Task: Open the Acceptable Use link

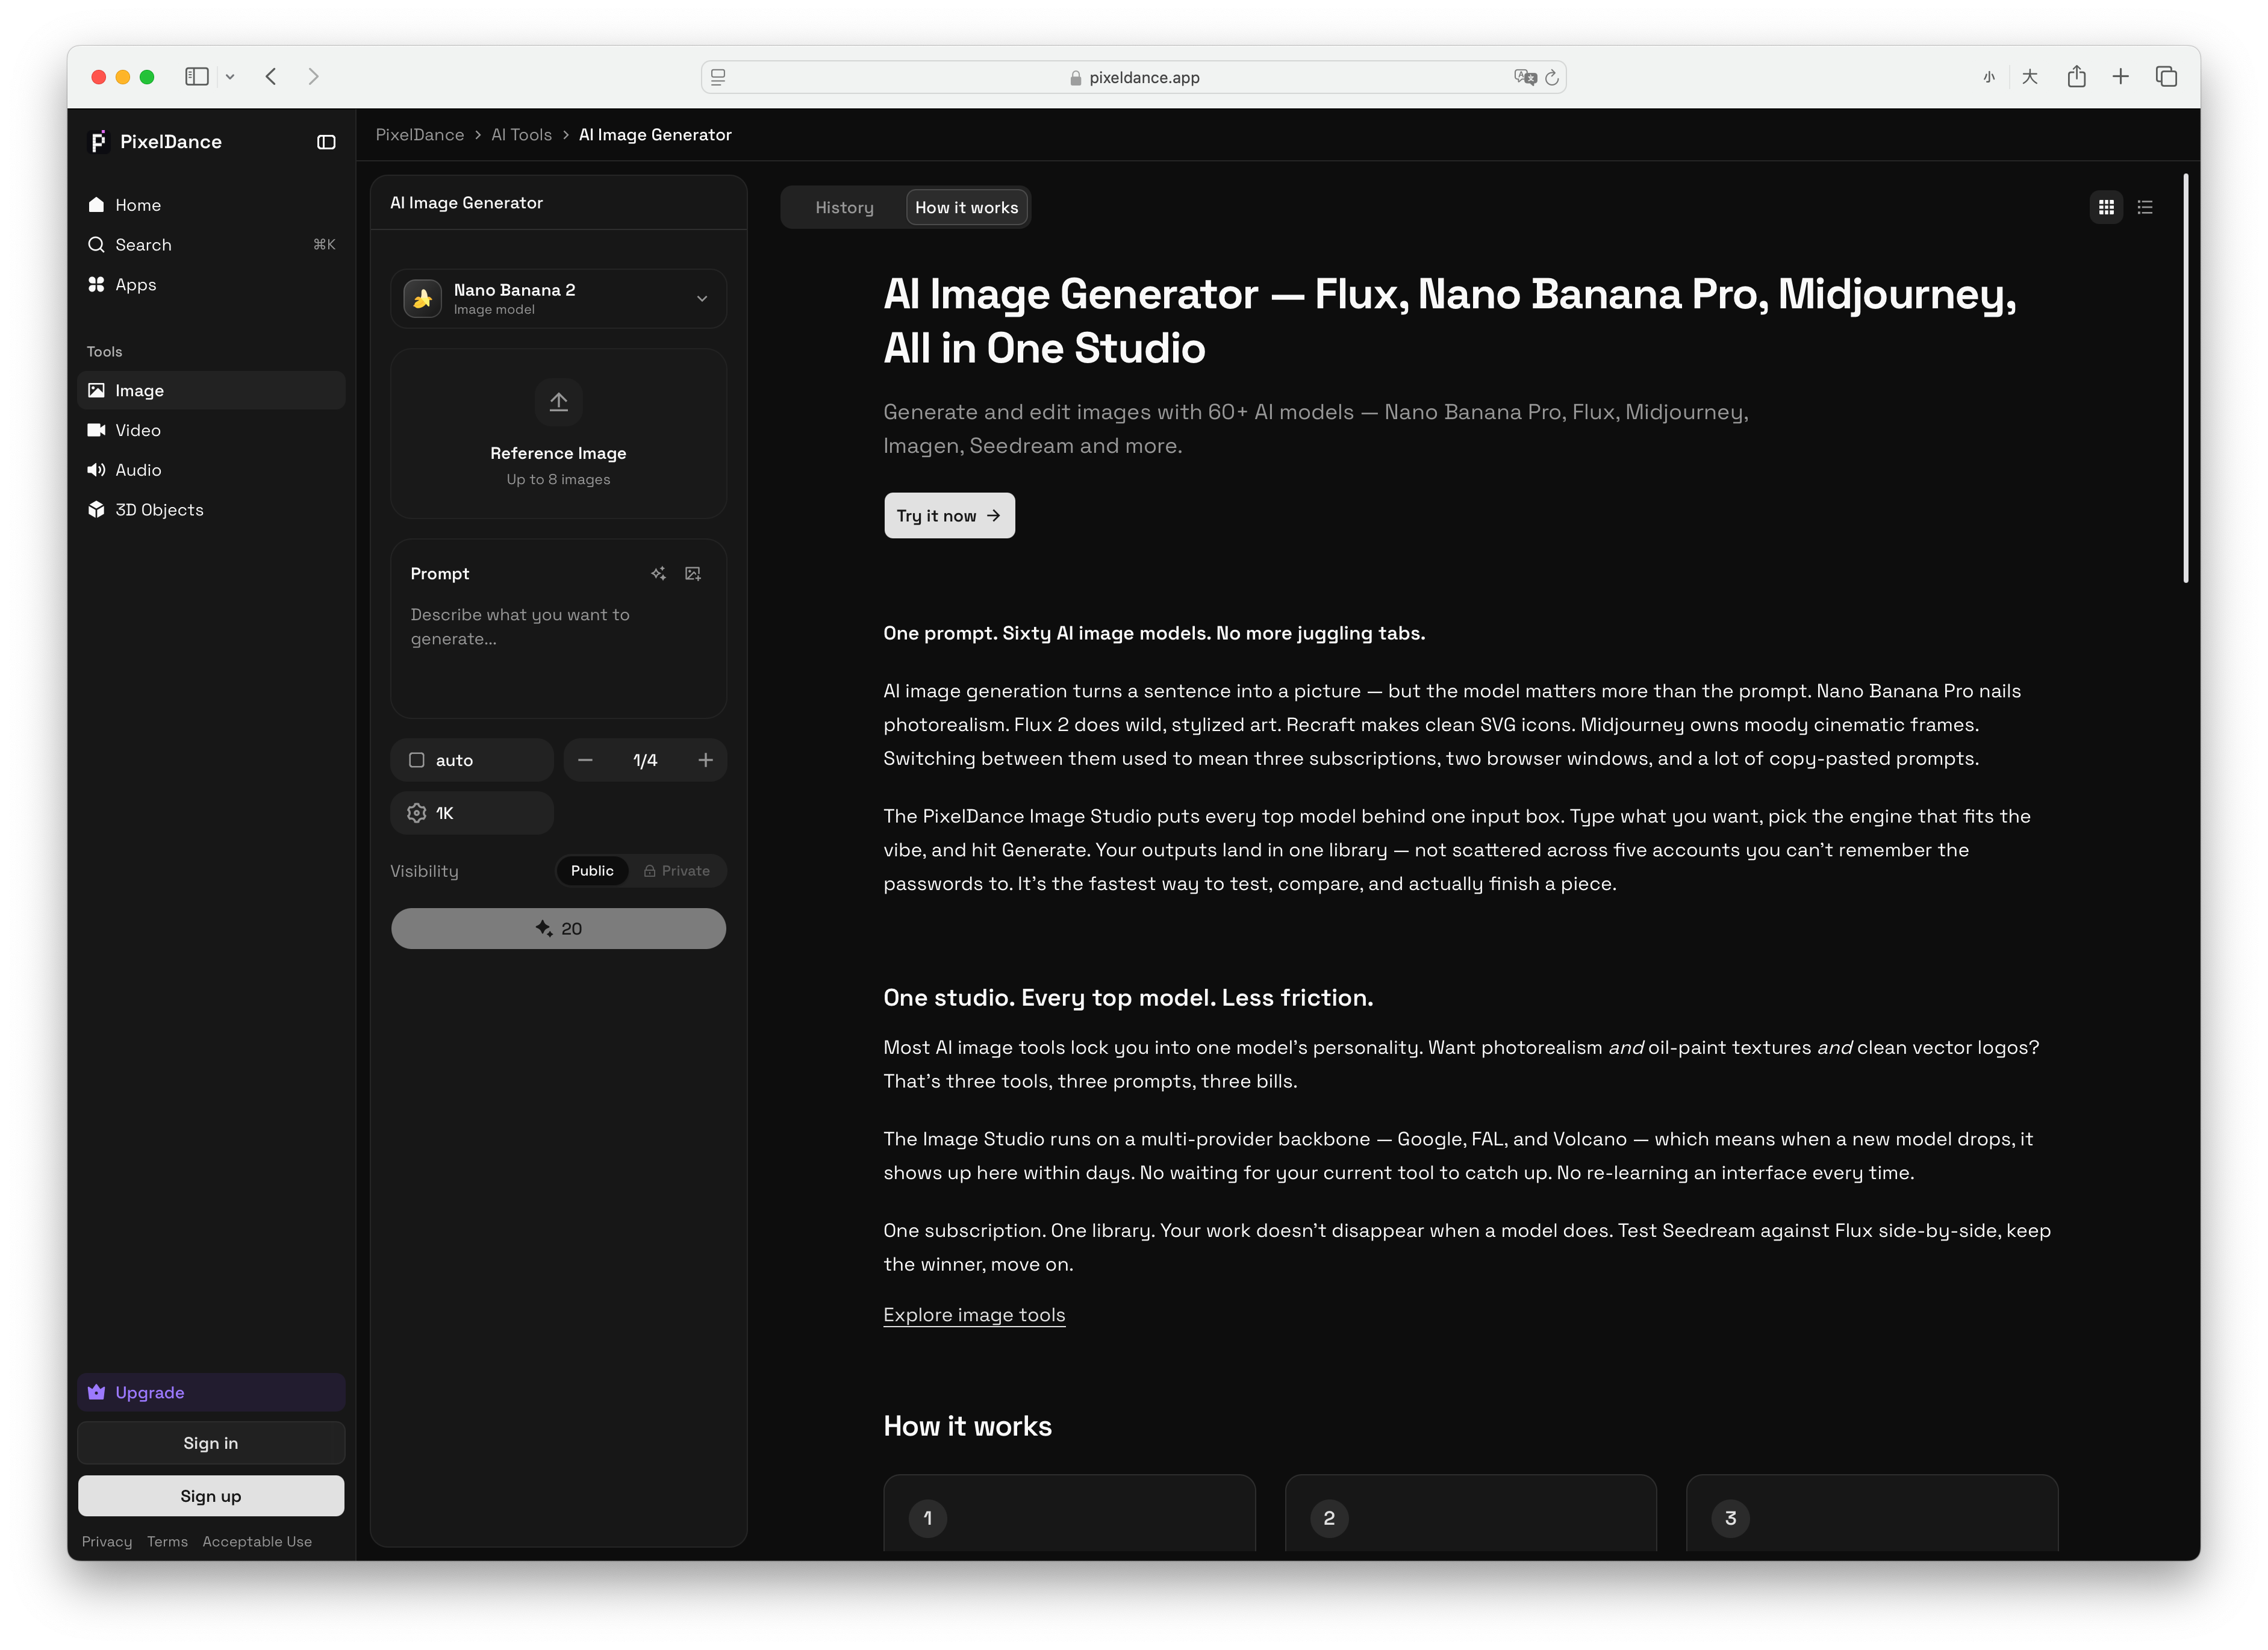Action: click(257, 1541)
